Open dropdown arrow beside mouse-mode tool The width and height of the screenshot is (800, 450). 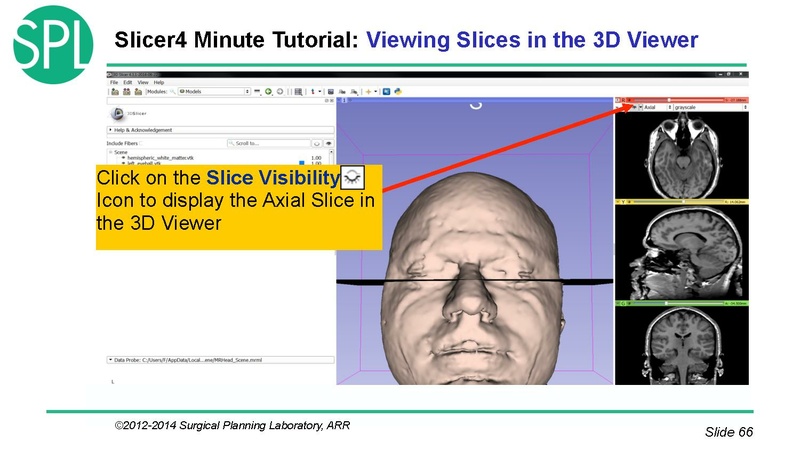(320, 92)
